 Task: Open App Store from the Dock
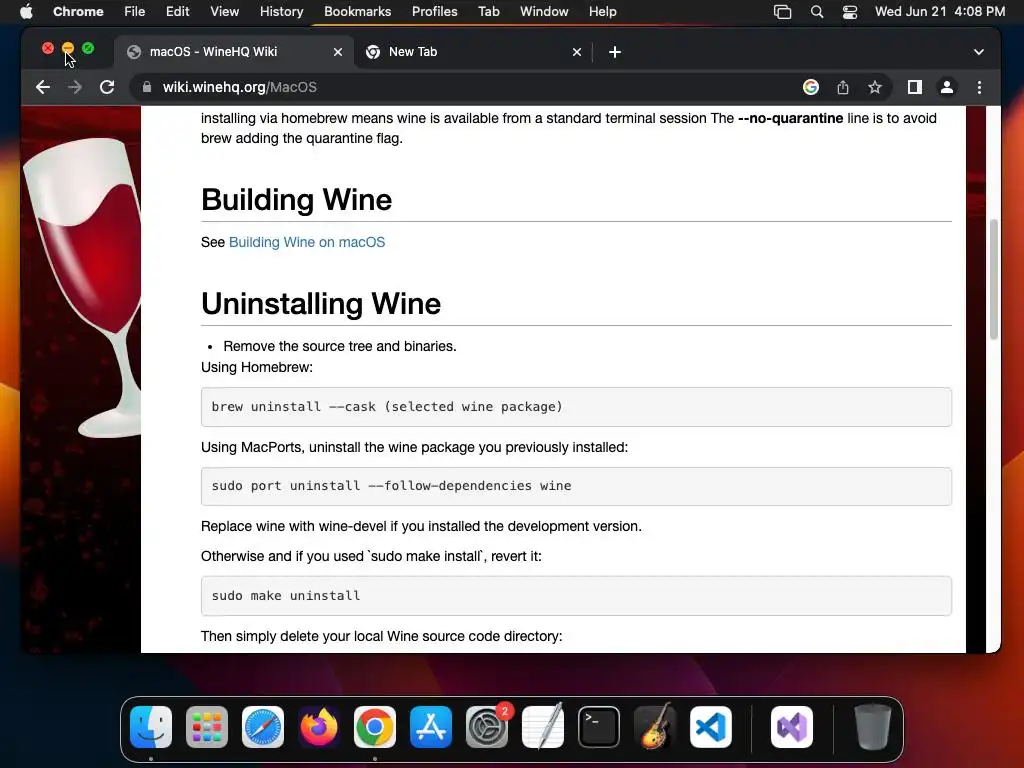pos(431,727)
